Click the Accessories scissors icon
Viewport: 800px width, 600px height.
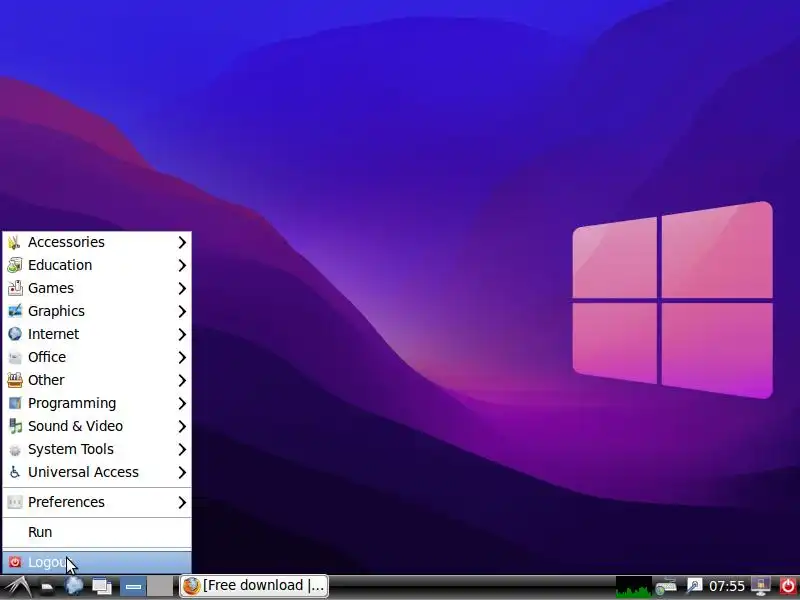[x=15, y=242]
